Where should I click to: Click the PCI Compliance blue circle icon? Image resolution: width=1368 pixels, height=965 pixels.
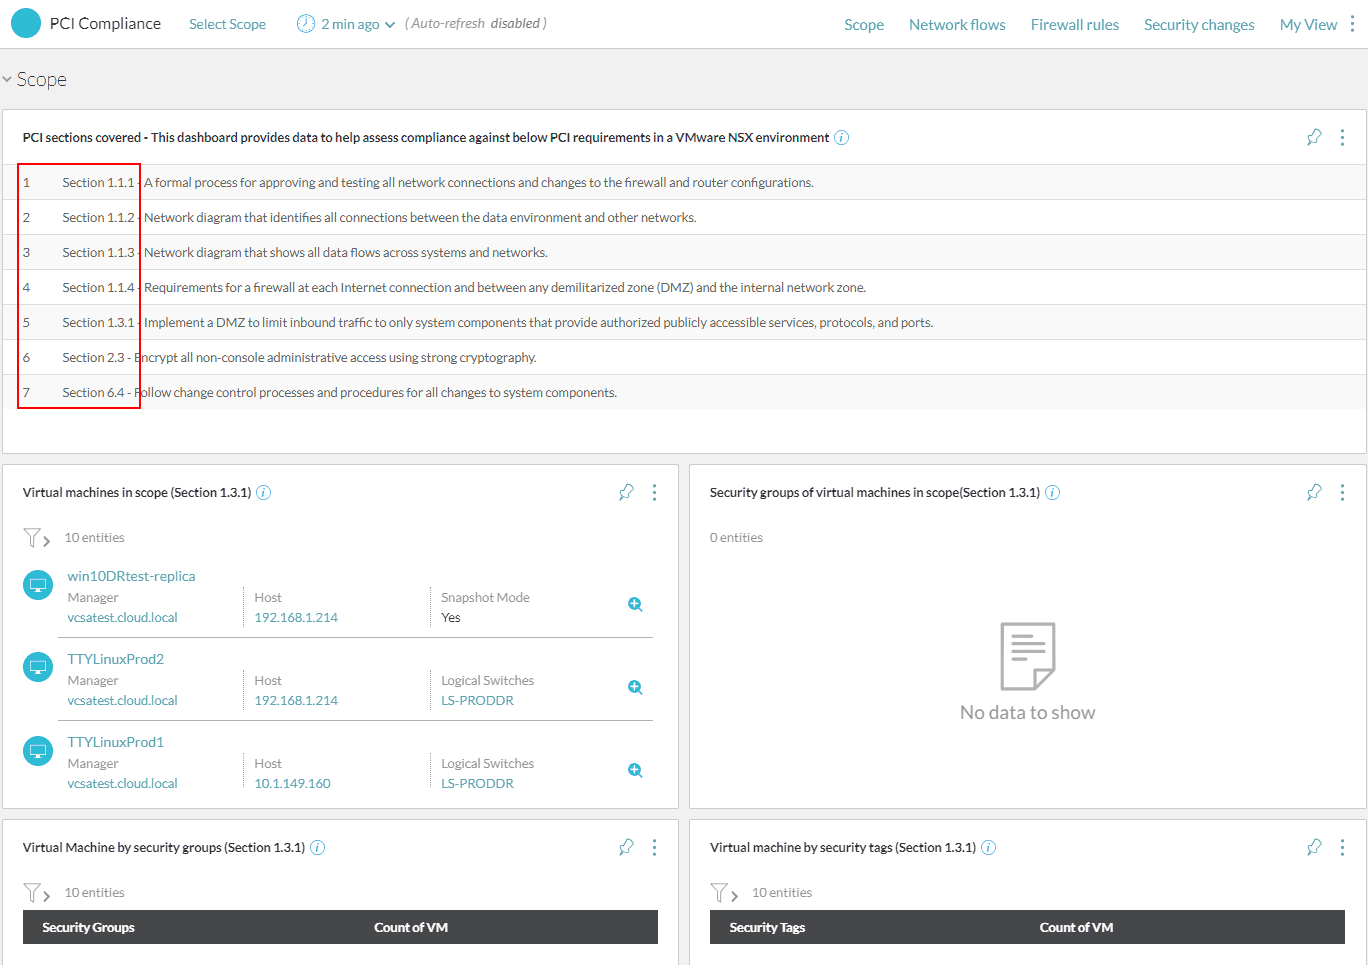click(26, 23)
